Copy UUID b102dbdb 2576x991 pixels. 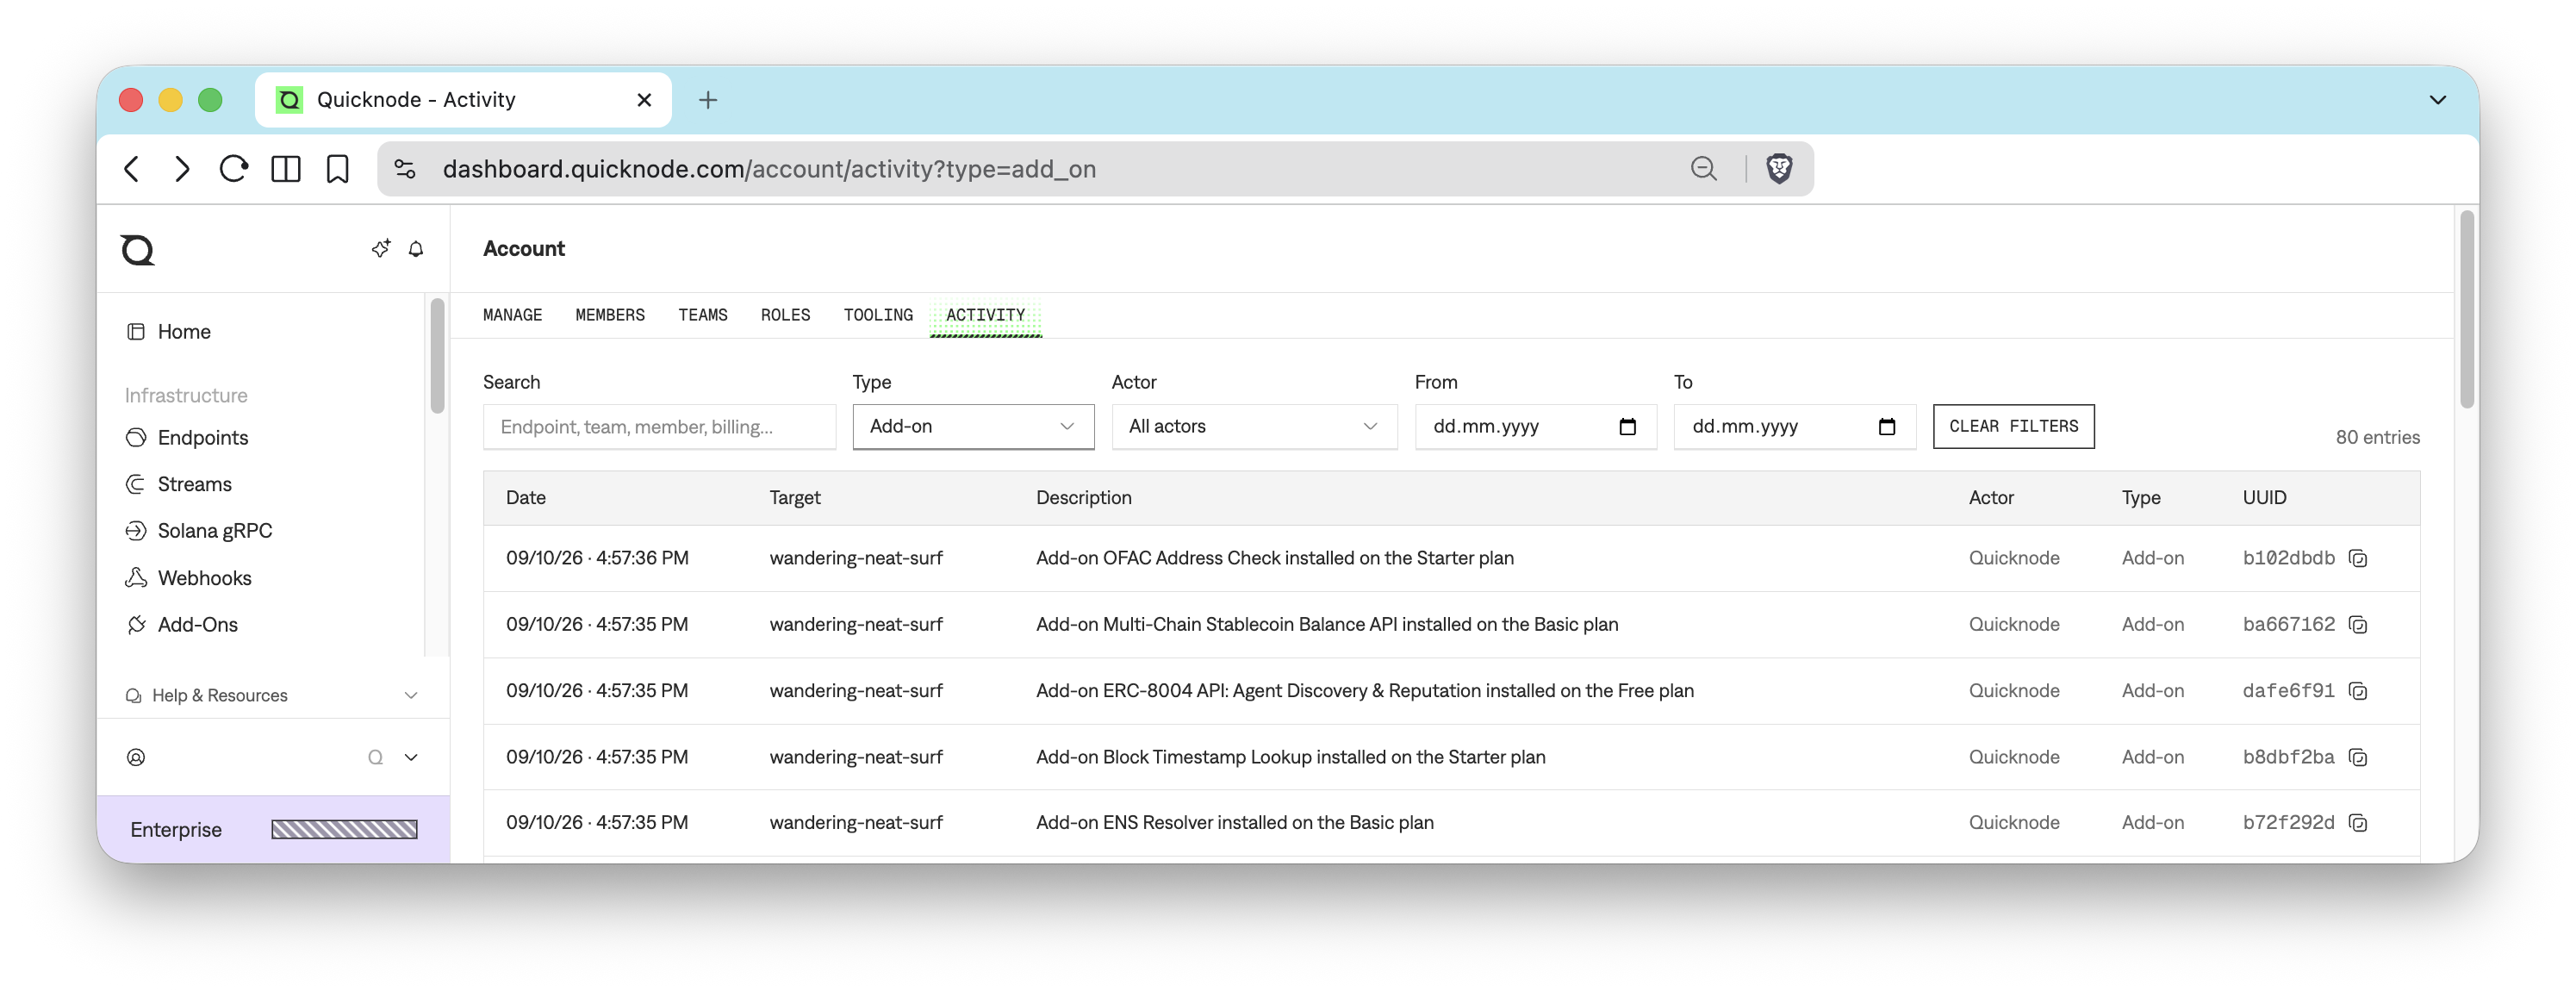pos(2358,558)
